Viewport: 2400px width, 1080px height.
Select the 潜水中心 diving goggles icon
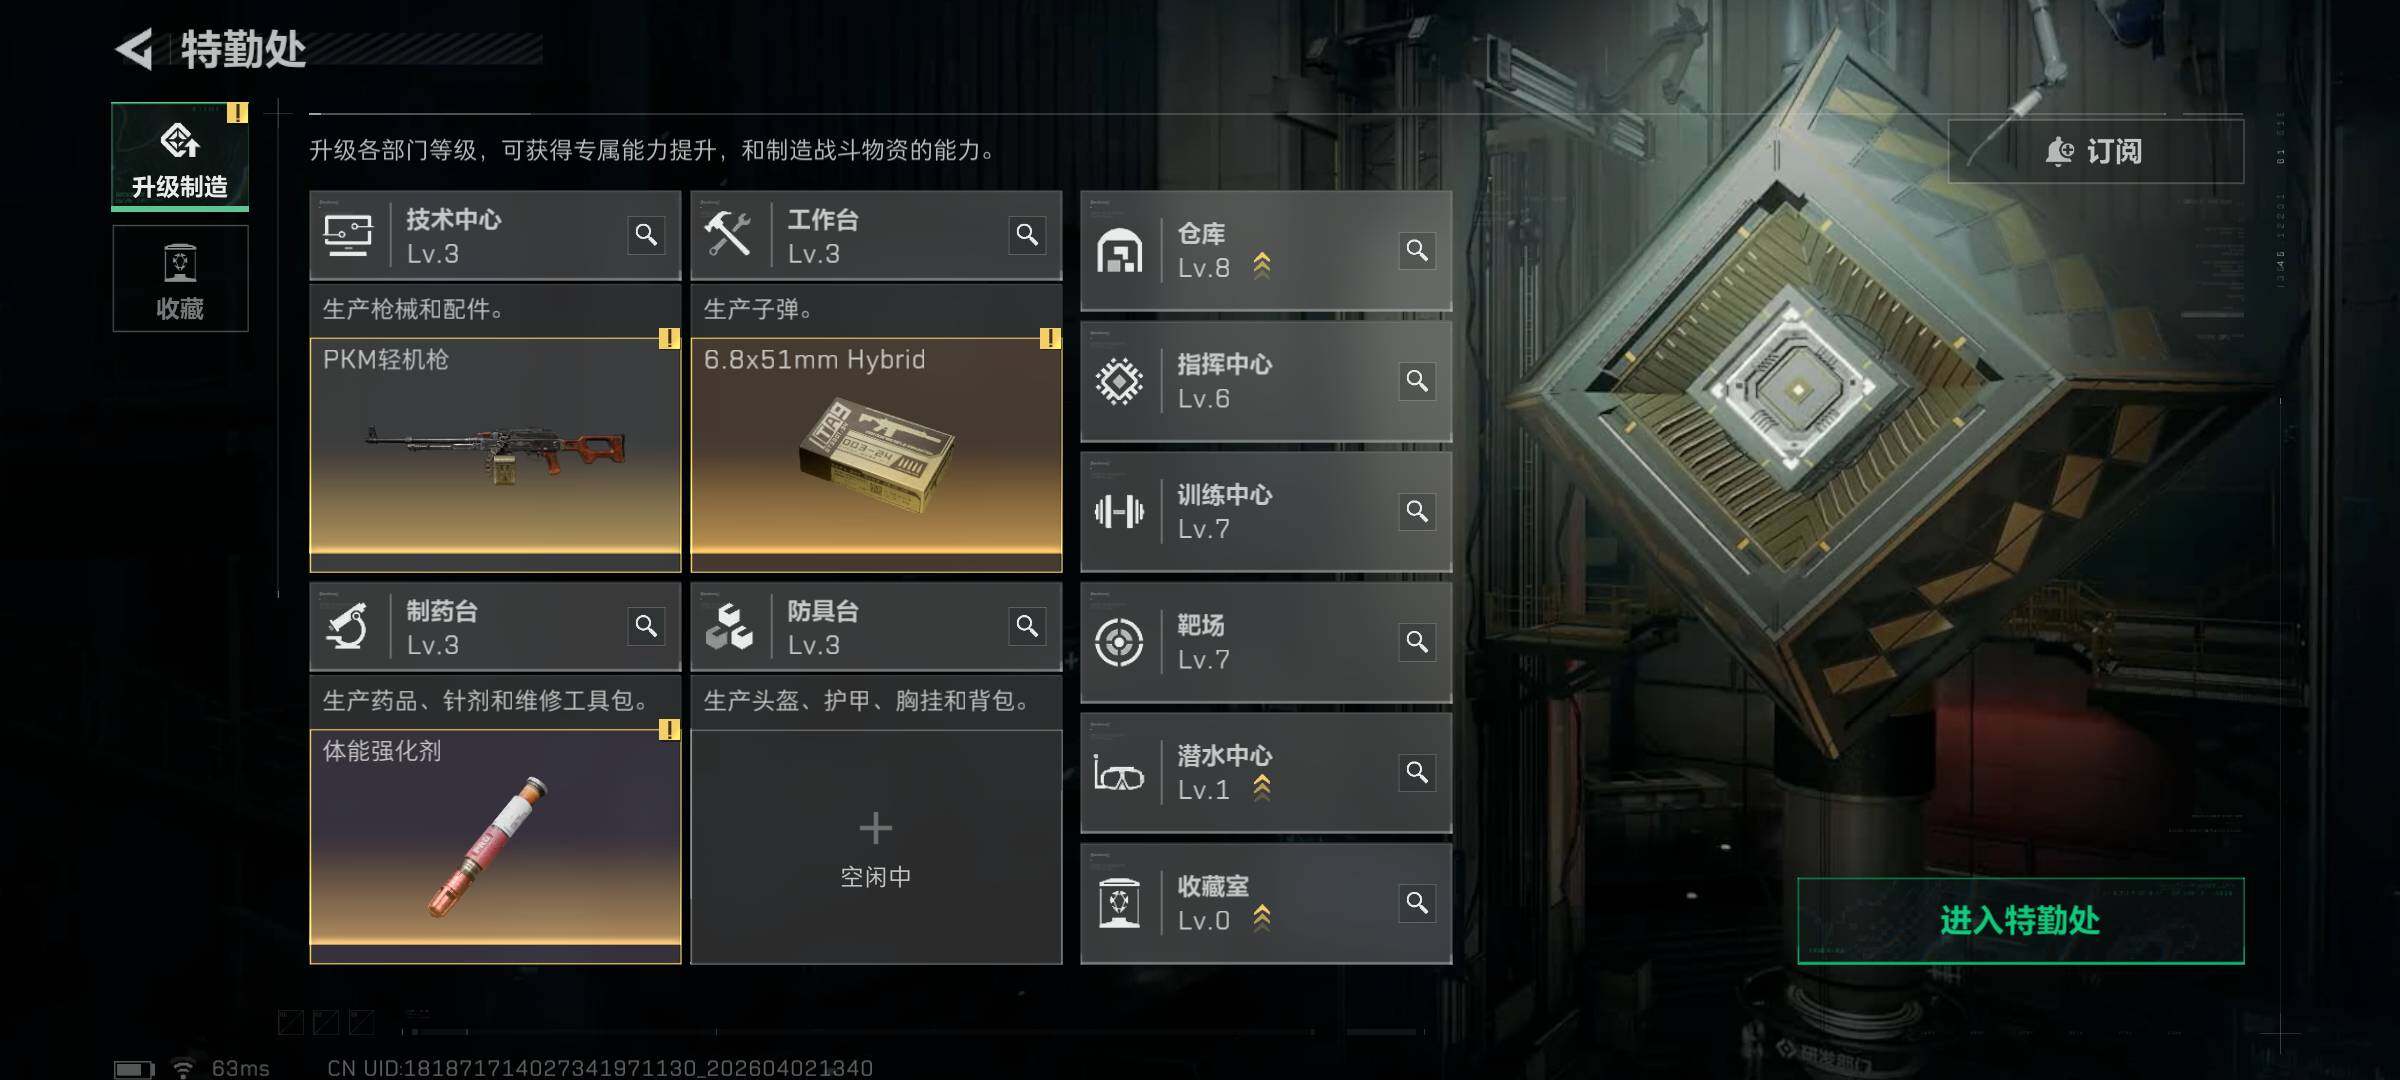[1119, 774]
